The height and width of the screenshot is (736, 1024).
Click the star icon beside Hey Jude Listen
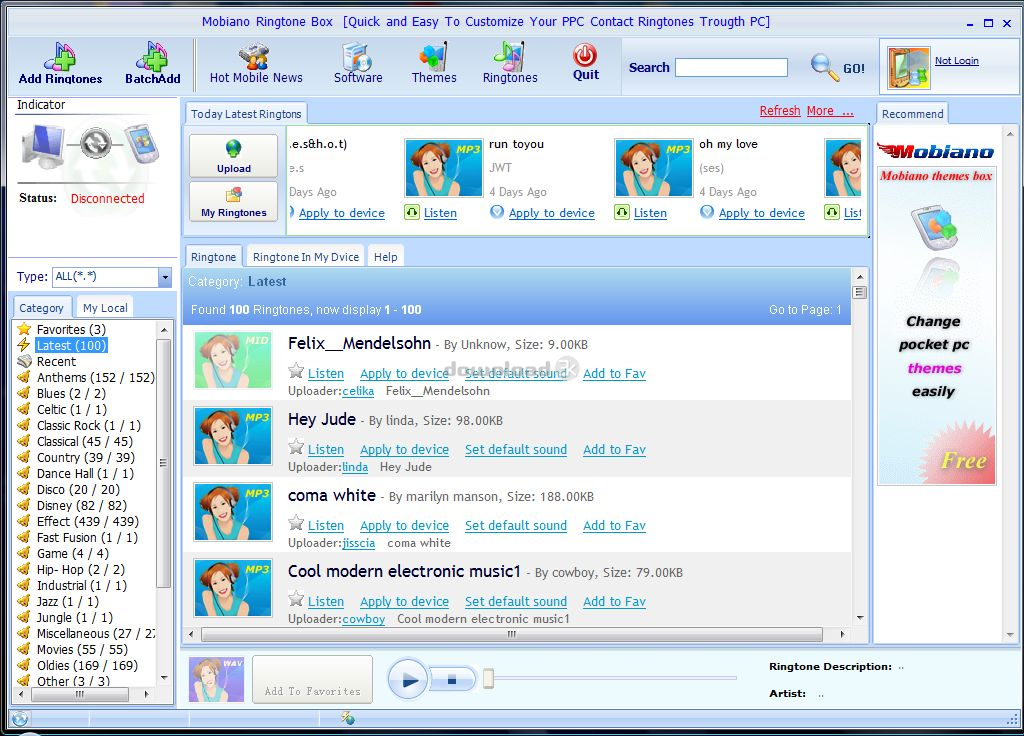(x=296, y=447)
